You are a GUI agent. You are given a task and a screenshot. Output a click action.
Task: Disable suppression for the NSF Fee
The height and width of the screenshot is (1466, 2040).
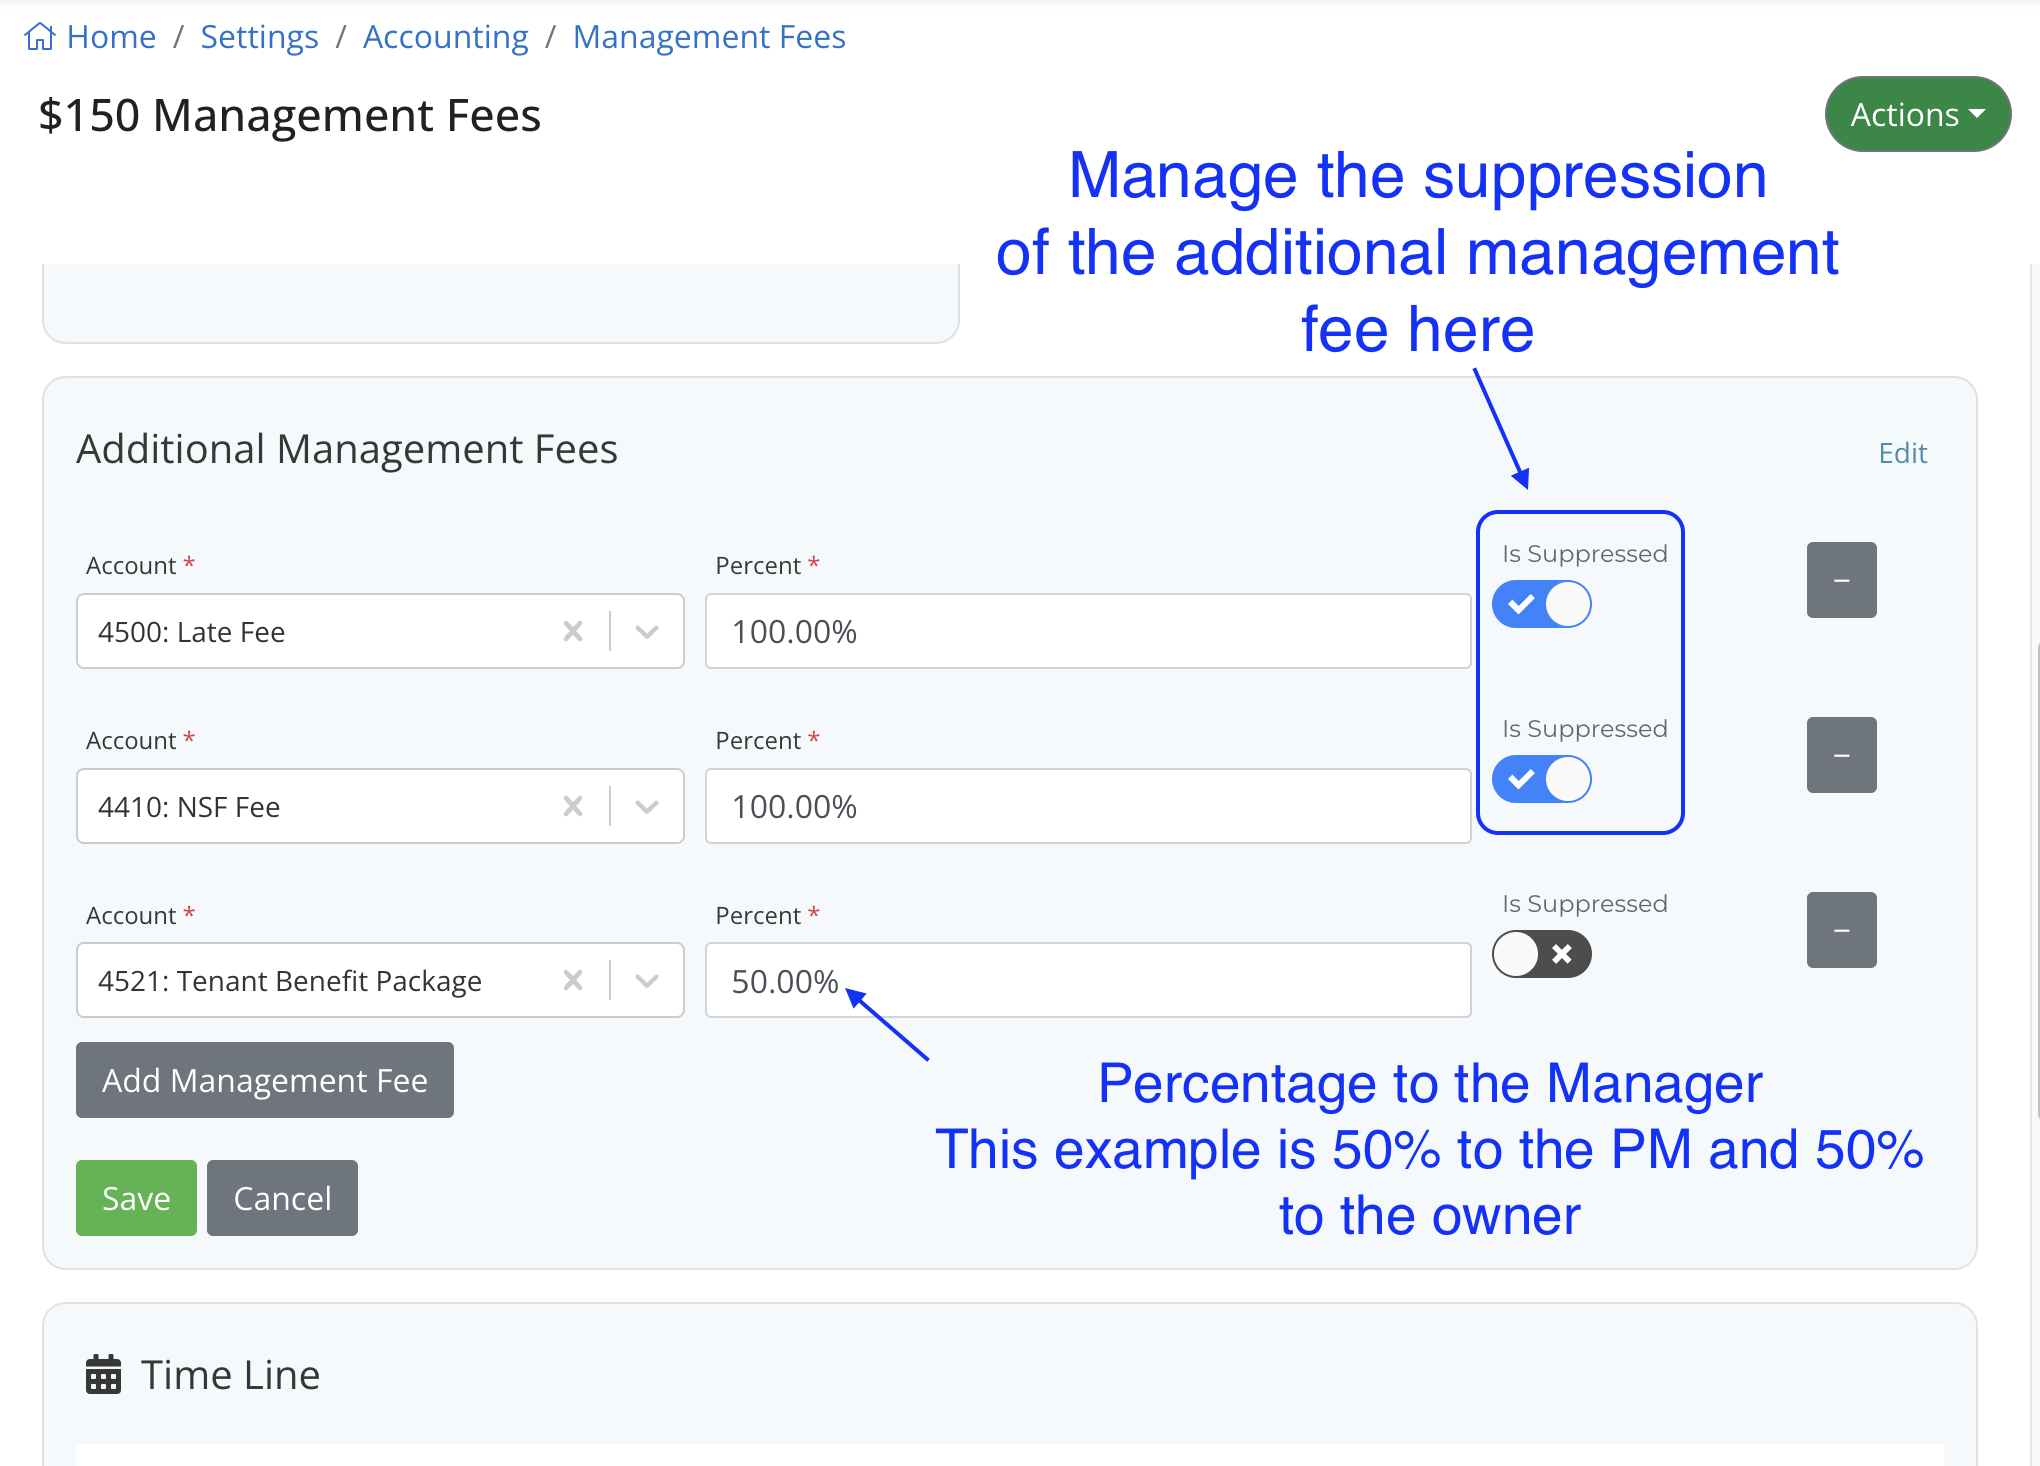tap(1541, 779)
